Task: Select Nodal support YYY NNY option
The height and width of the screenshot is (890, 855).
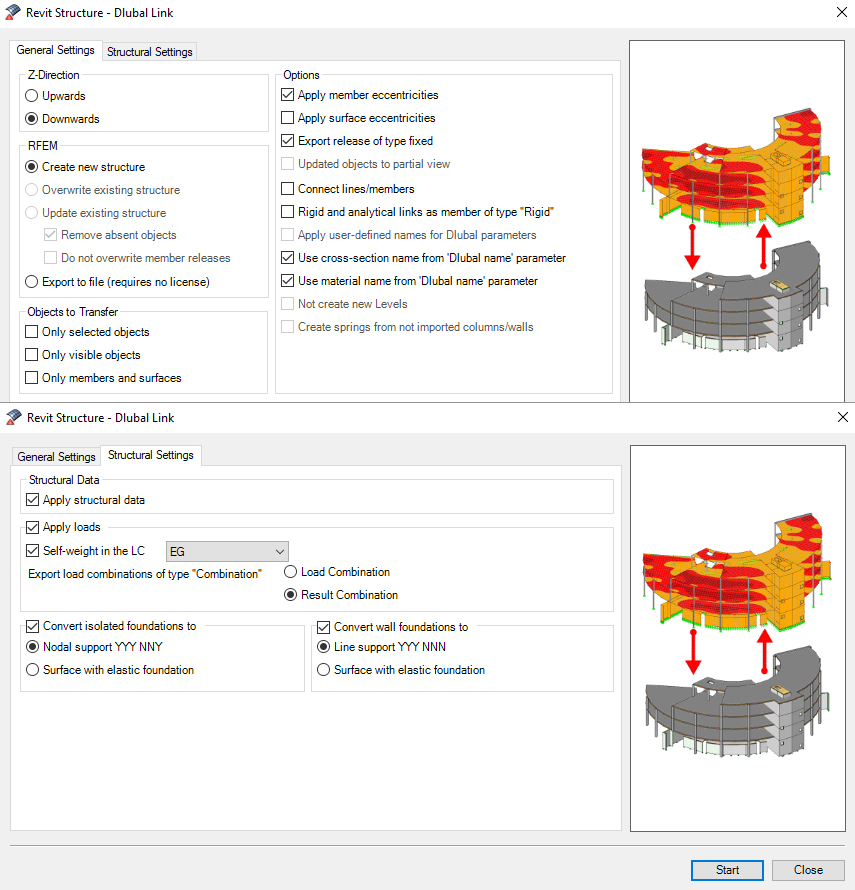Action: (x=33, y=646)
